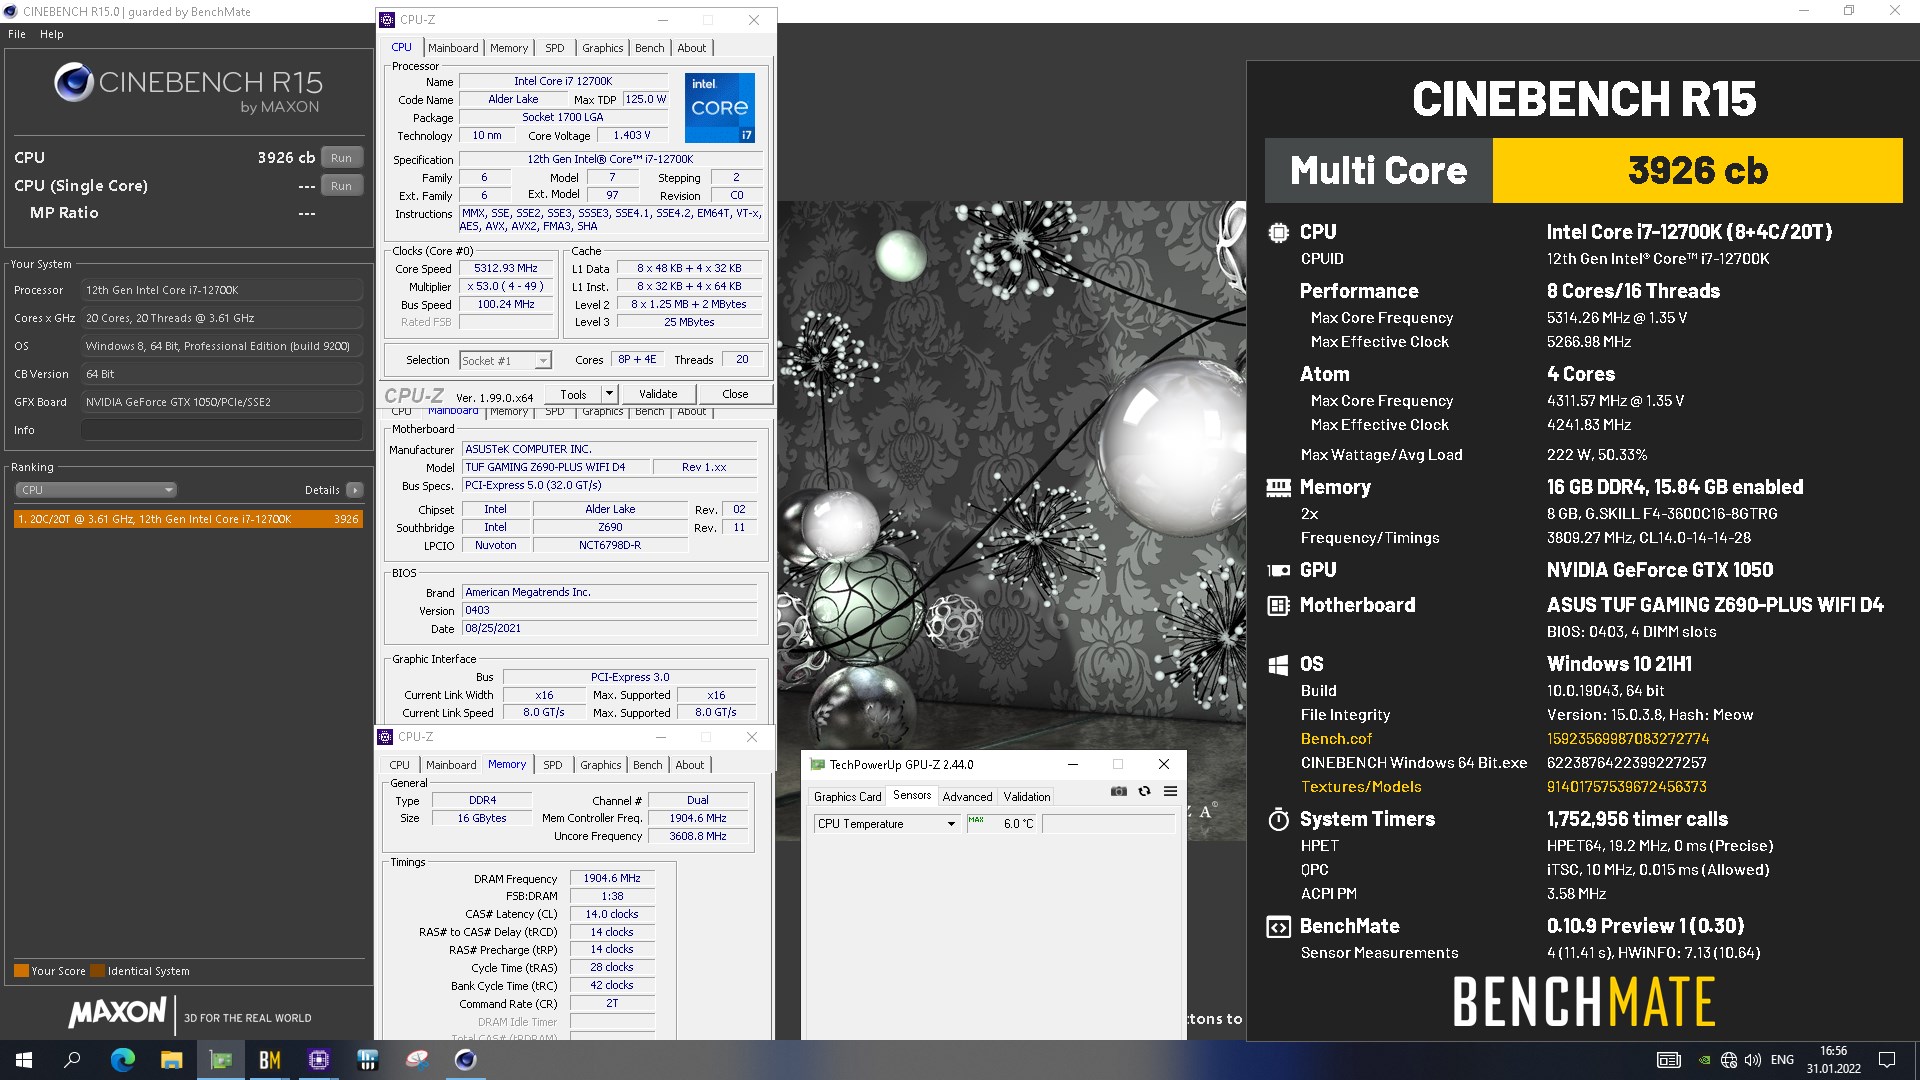The image size is (1920, 1080).
Task: Switch to CPU-Z via the purple chip taskbar icon
Action: pyautogui.click(x=318, y=1060)
